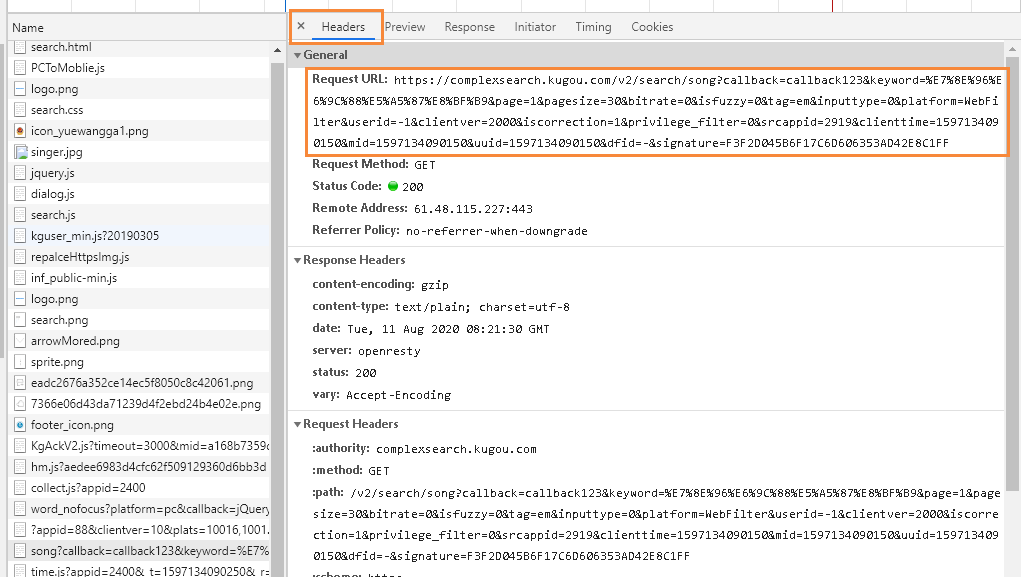Click the file icon for inf_public-min.js

(20, 278)
